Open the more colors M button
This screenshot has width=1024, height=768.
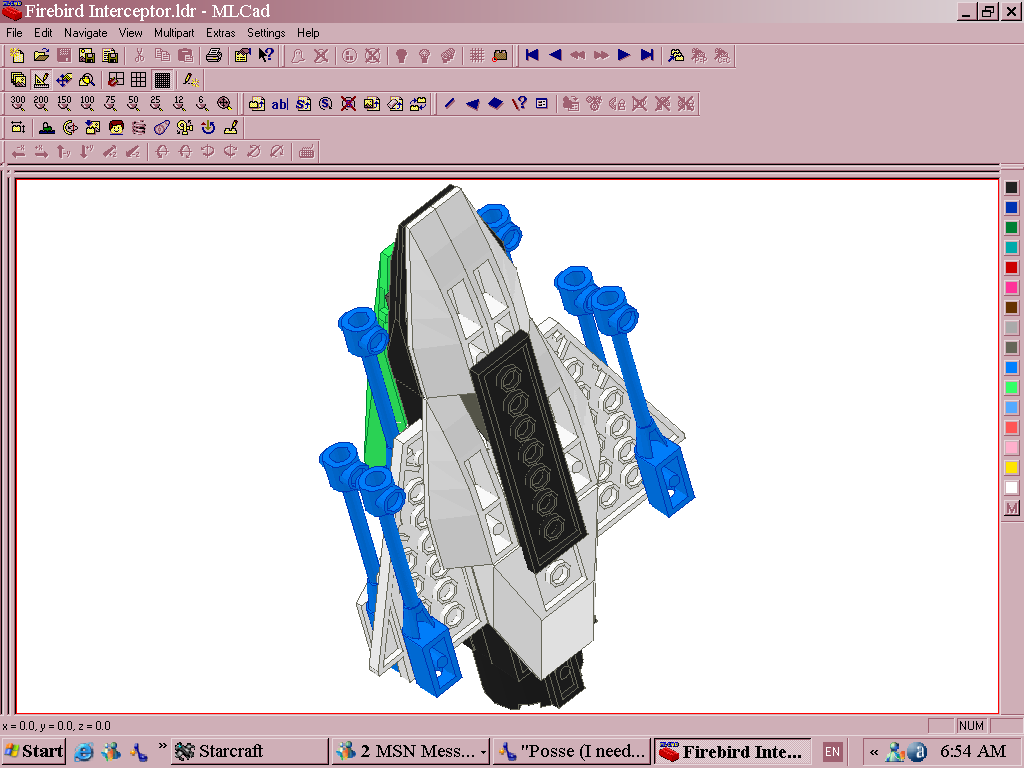1012,508
